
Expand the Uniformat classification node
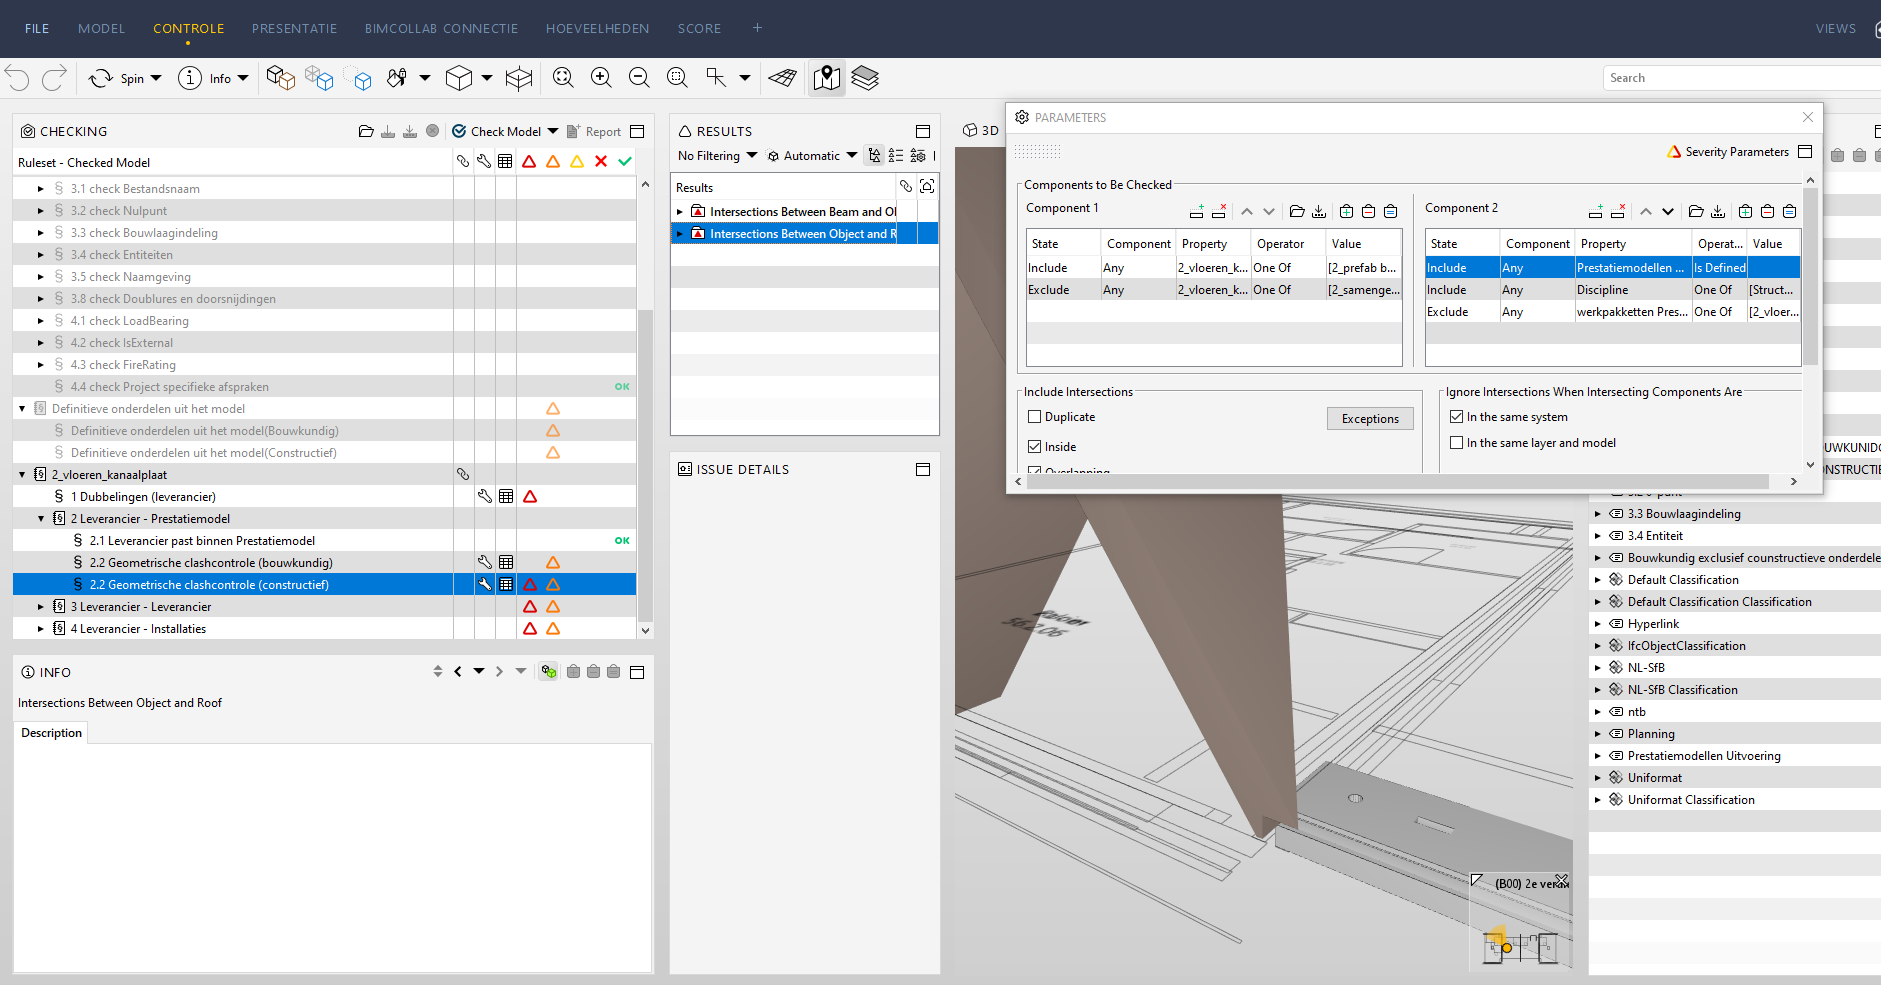pyautogui.click(x=1598, y=777)
